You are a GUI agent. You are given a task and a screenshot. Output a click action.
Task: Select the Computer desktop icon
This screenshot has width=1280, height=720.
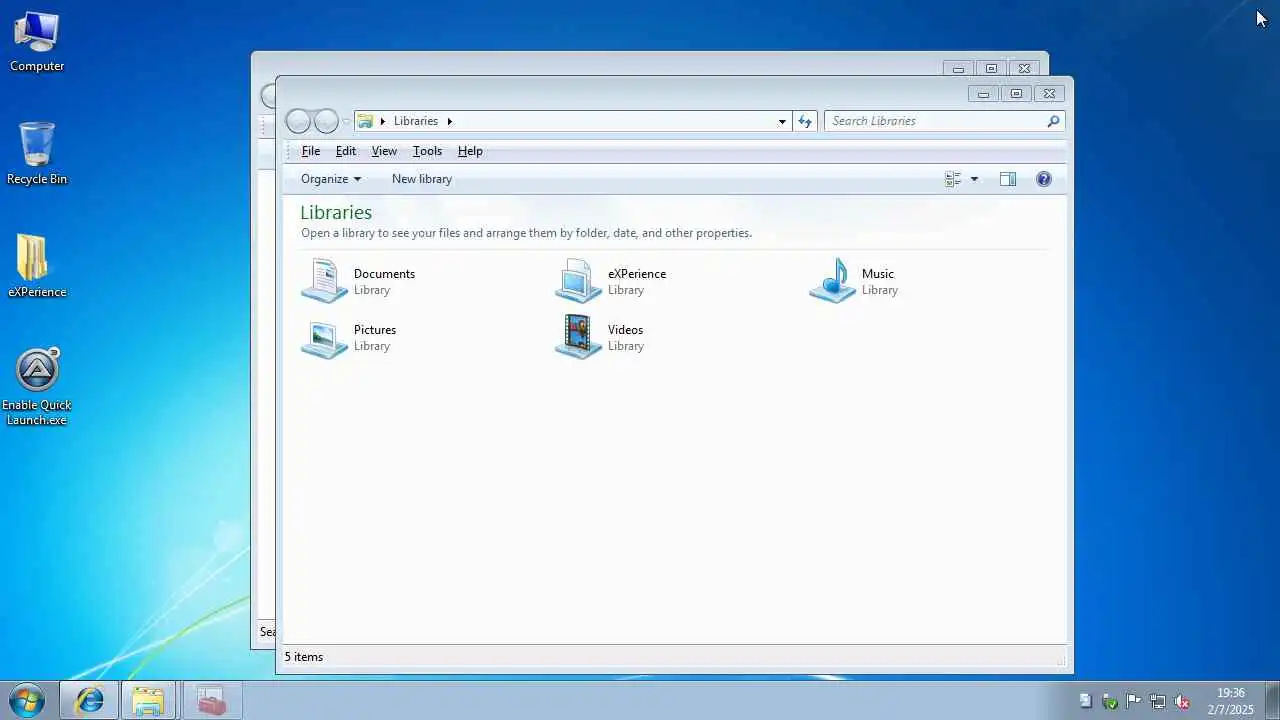[37, 41]
